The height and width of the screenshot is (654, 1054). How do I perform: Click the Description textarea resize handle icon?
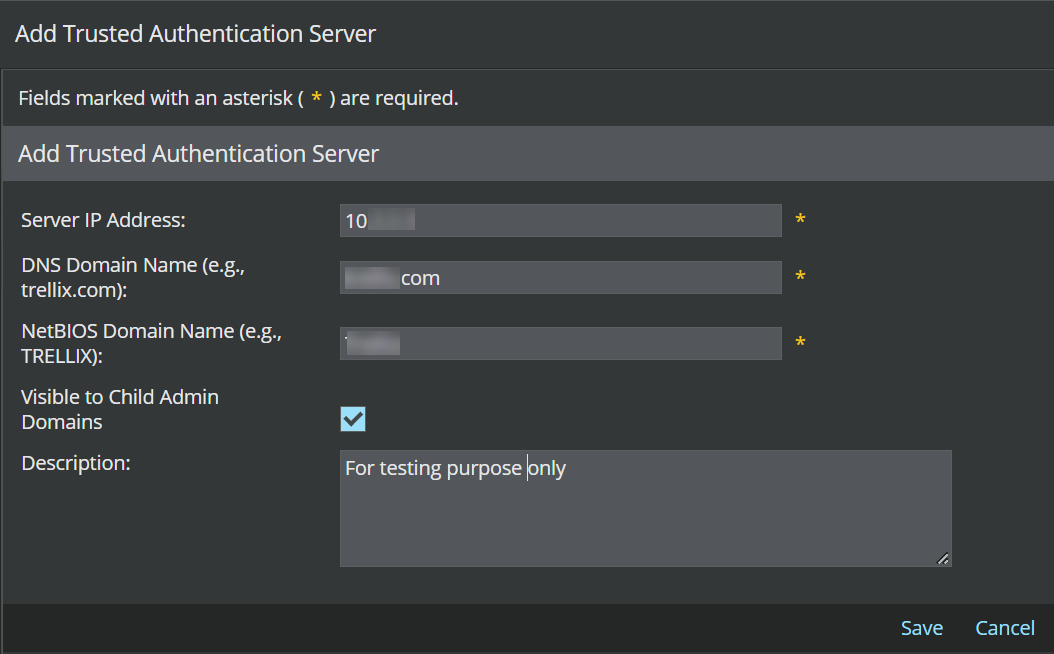[x=943, y=559]
